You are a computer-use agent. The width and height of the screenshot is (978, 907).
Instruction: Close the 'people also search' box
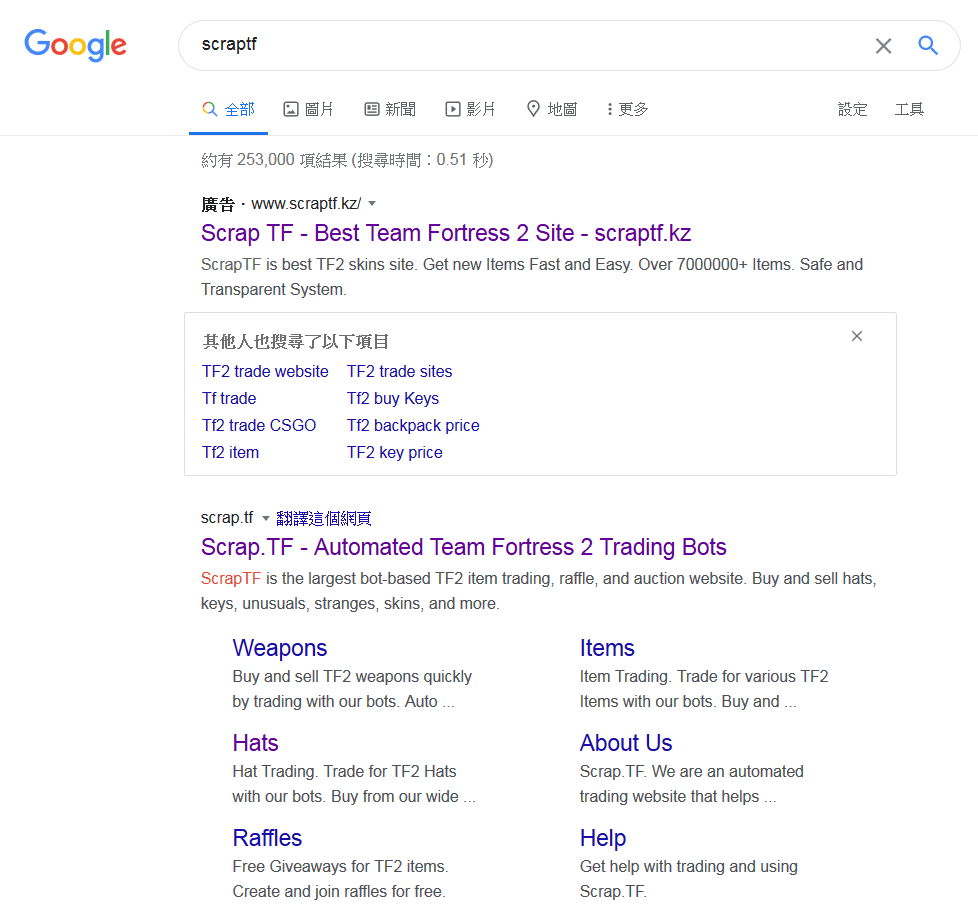857,336
